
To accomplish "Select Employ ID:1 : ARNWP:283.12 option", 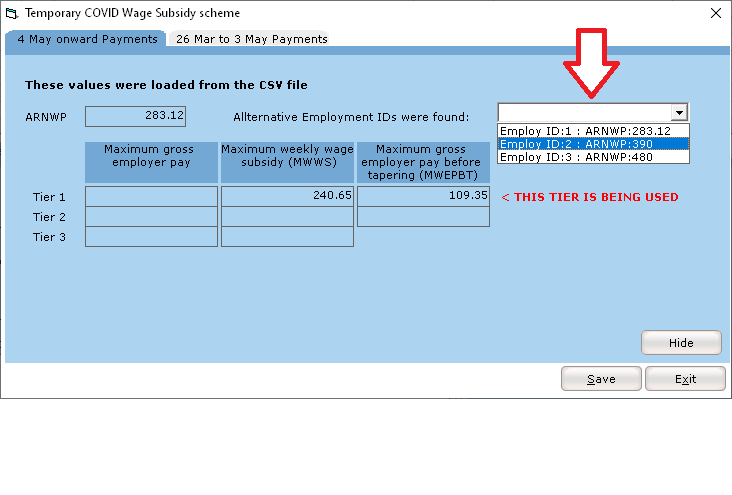I will point(592,131).
